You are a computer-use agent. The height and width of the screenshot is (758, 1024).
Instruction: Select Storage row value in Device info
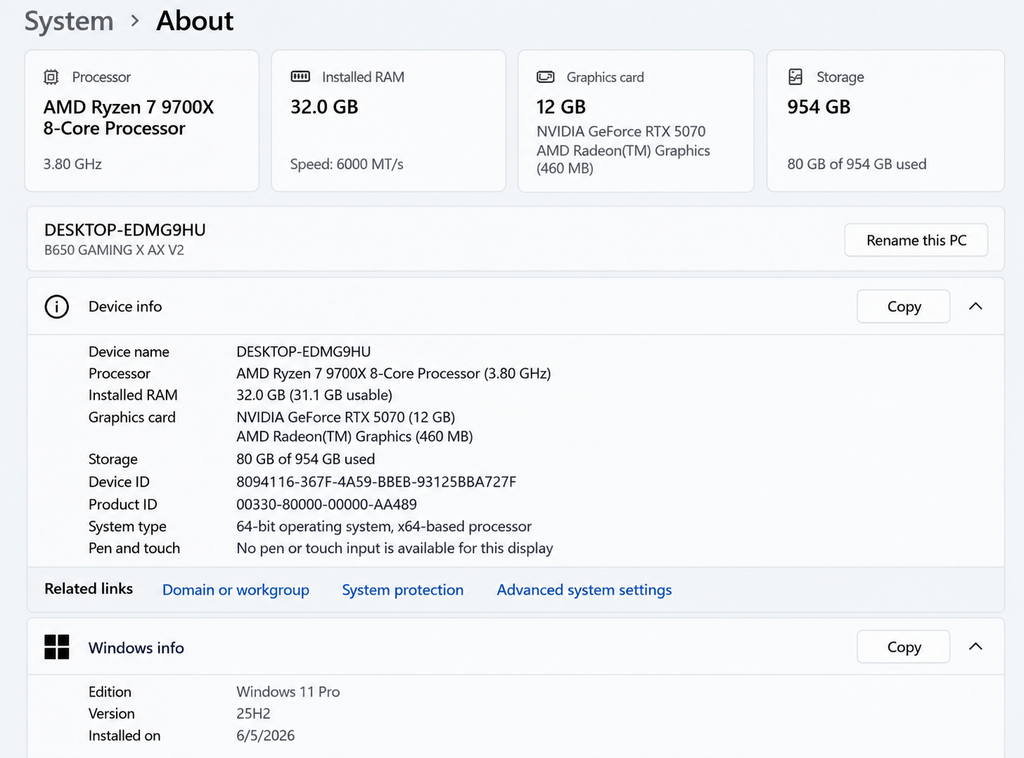306,459
